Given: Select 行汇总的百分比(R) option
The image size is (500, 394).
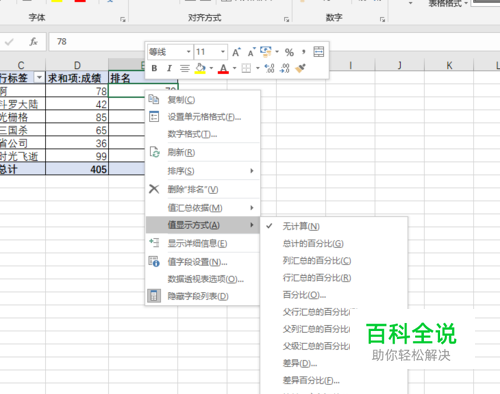Looking at the screenshot, I should (x=334, y=278).
